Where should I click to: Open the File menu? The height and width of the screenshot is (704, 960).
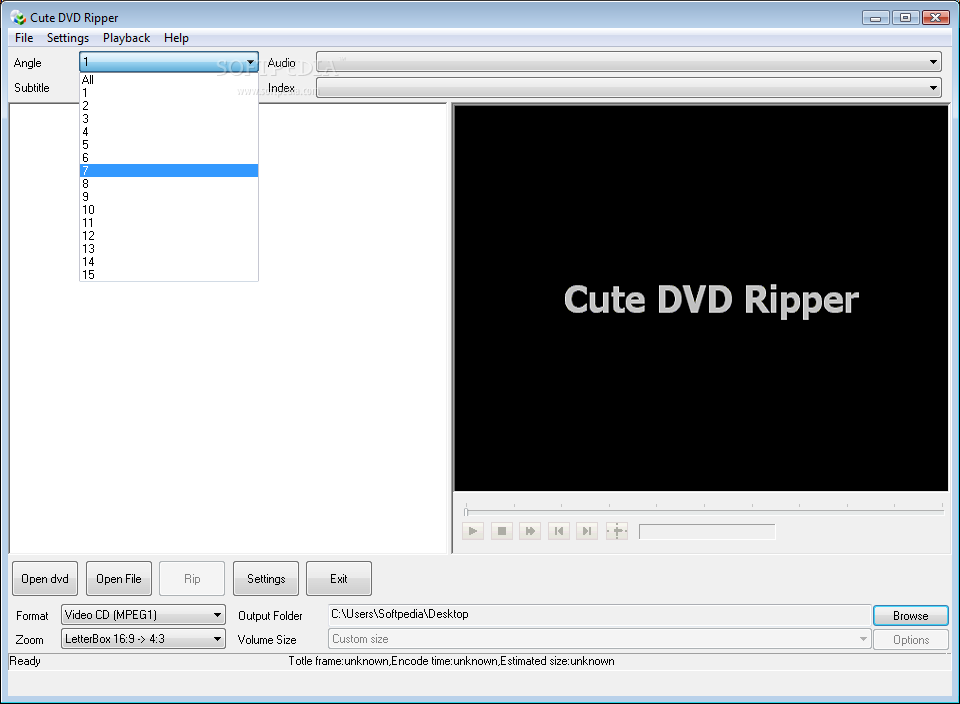click(24, 38)
